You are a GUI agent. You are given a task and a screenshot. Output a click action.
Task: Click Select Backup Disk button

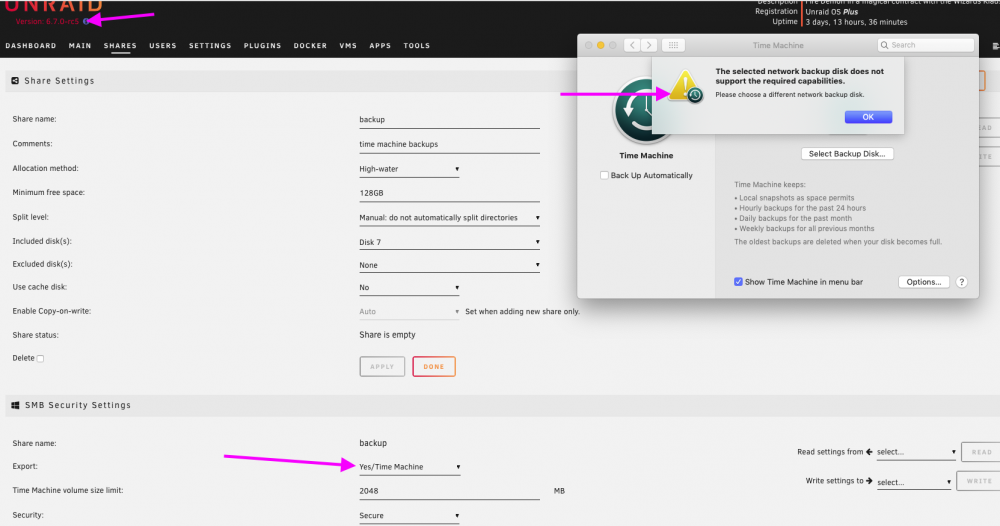coord(847,154)
